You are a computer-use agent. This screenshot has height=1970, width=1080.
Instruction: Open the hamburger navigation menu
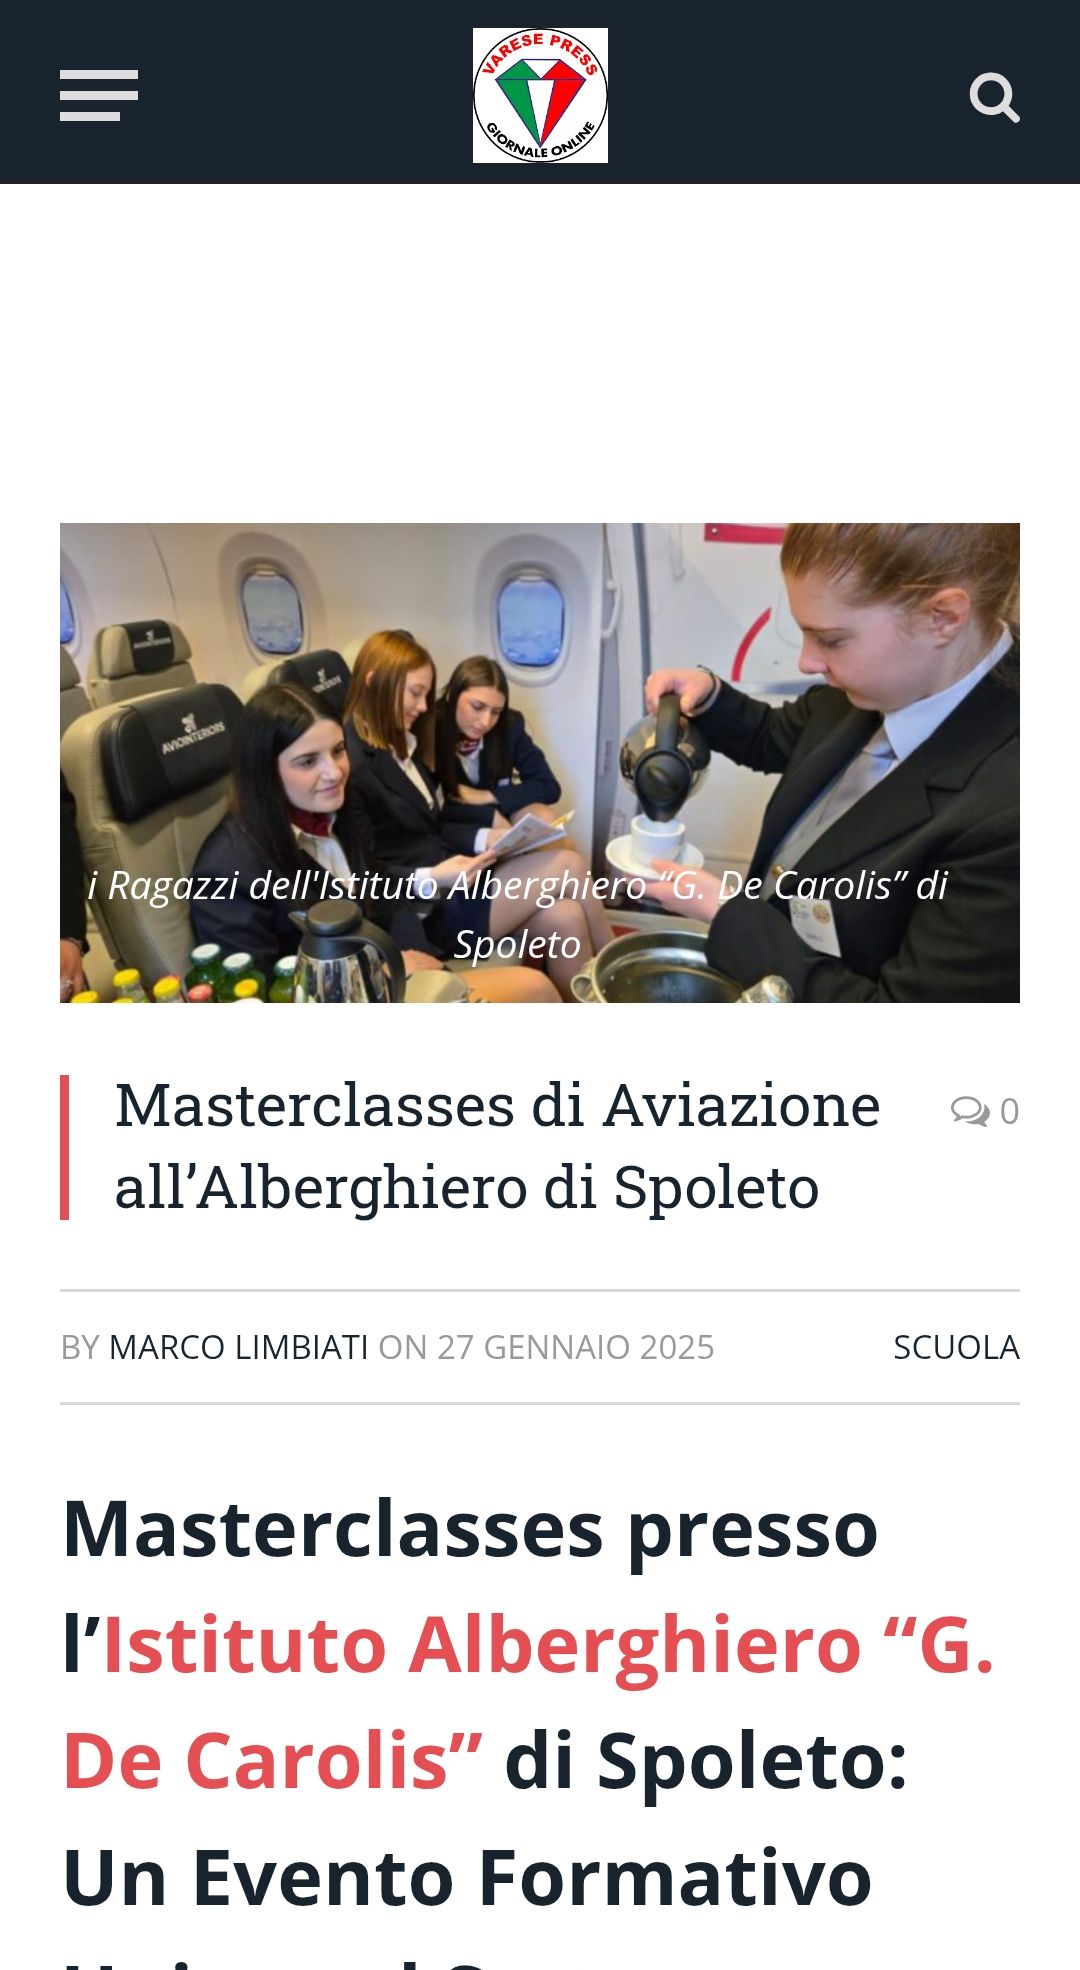99,96
